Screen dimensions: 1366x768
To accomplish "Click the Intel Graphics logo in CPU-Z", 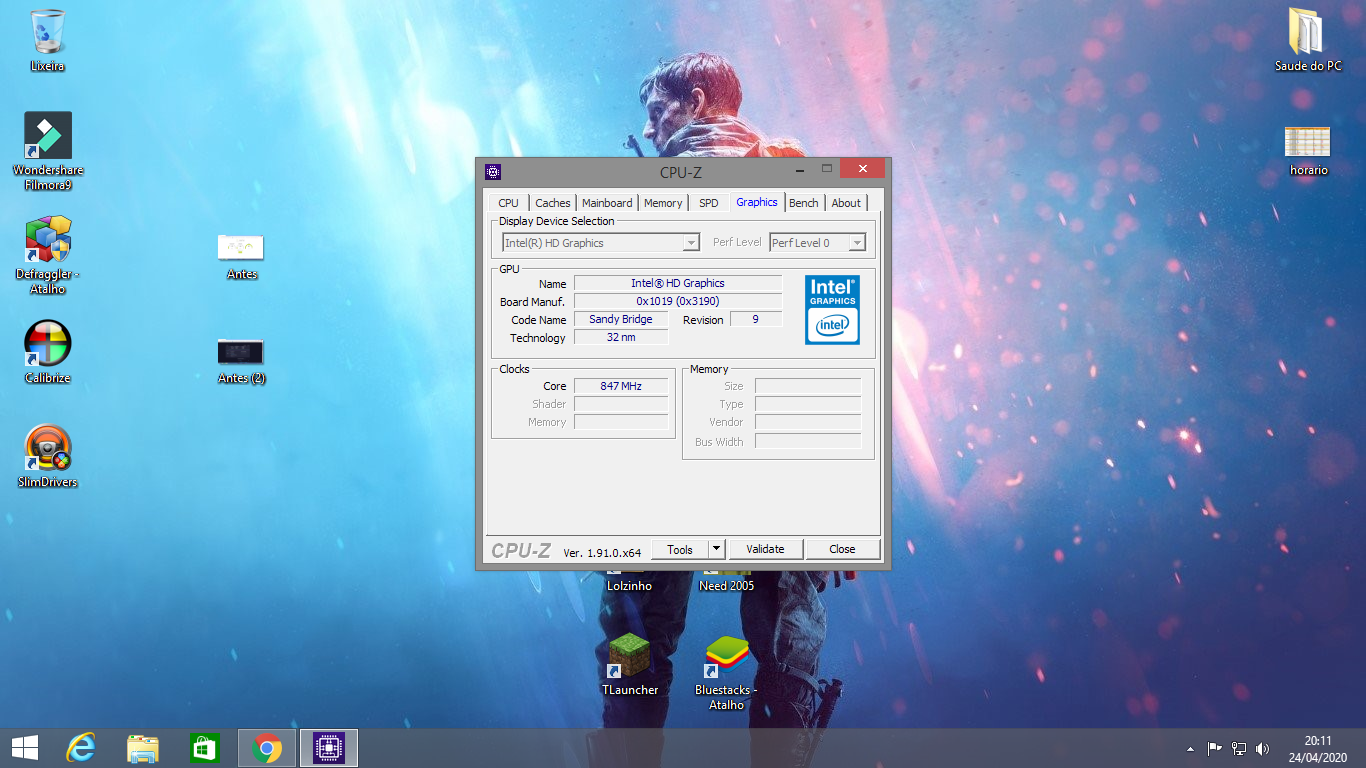I will tap(832, 310).
